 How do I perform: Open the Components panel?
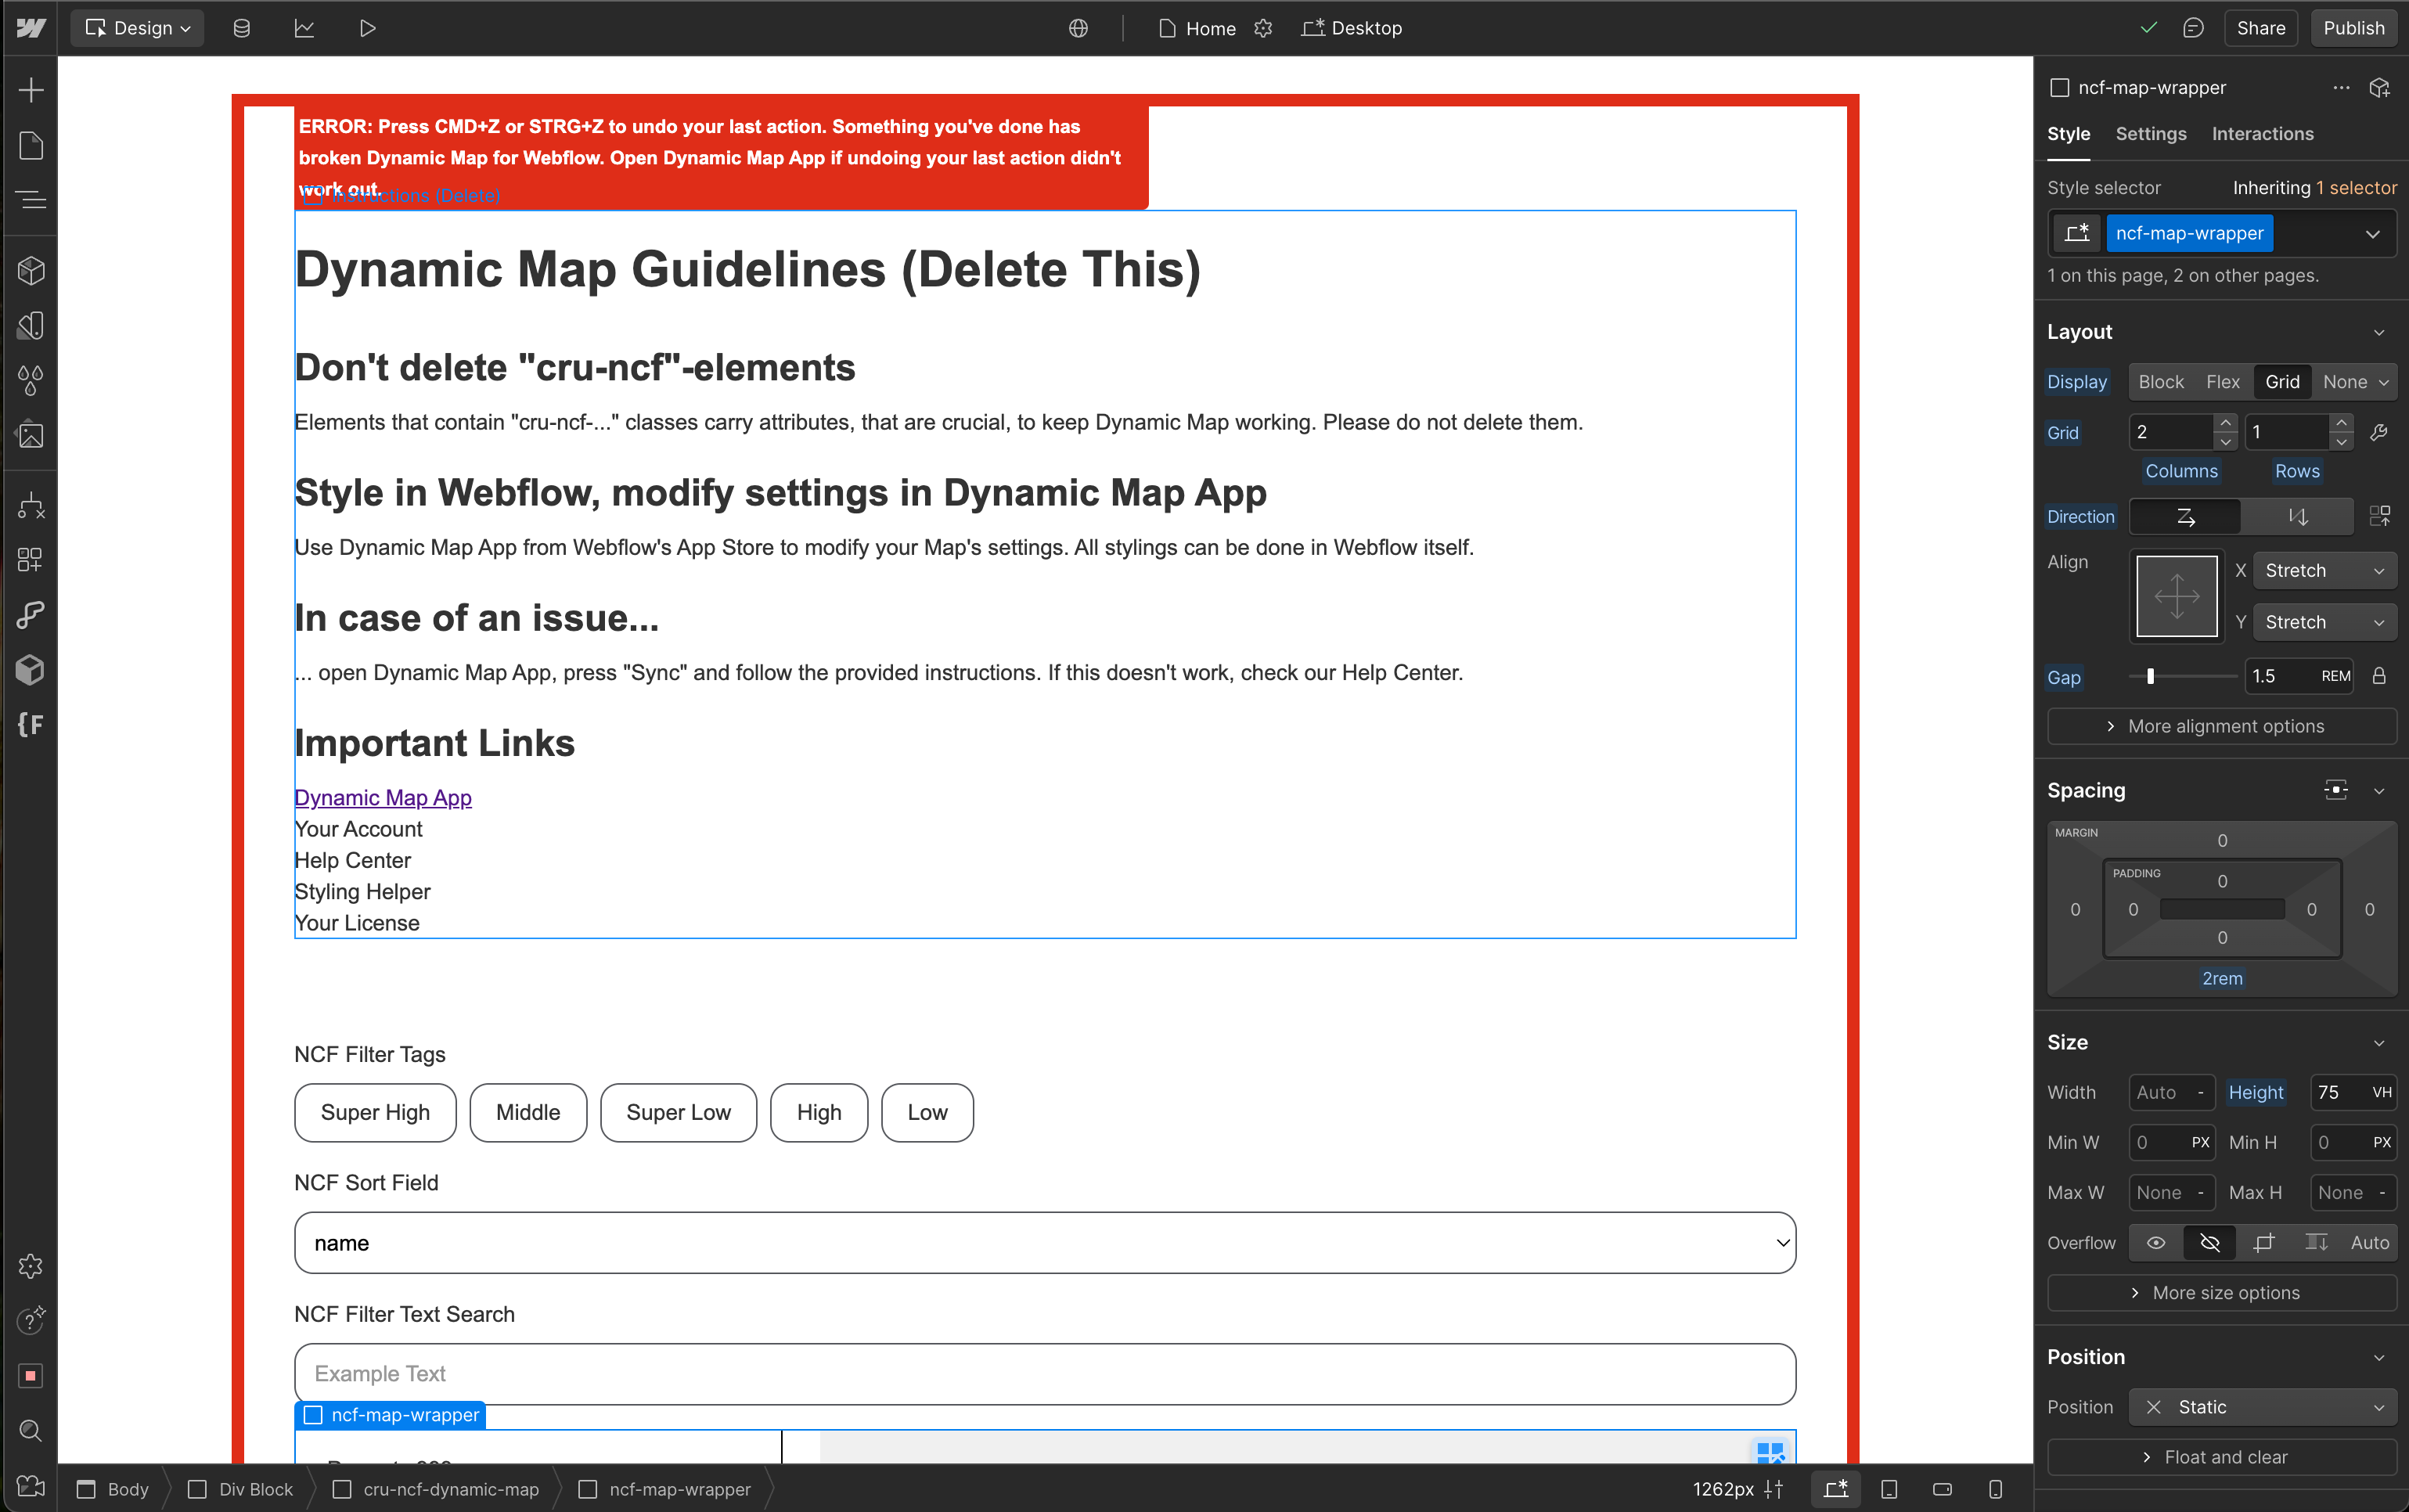point(31,270)
